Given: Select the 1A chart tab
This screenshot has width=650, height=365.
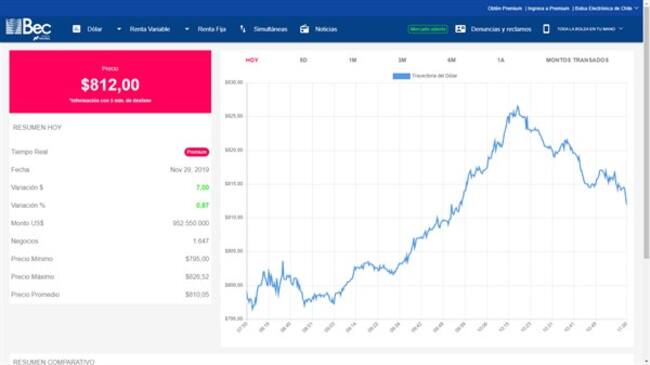Looking at the screenshot, I should [x=501, y=60].
